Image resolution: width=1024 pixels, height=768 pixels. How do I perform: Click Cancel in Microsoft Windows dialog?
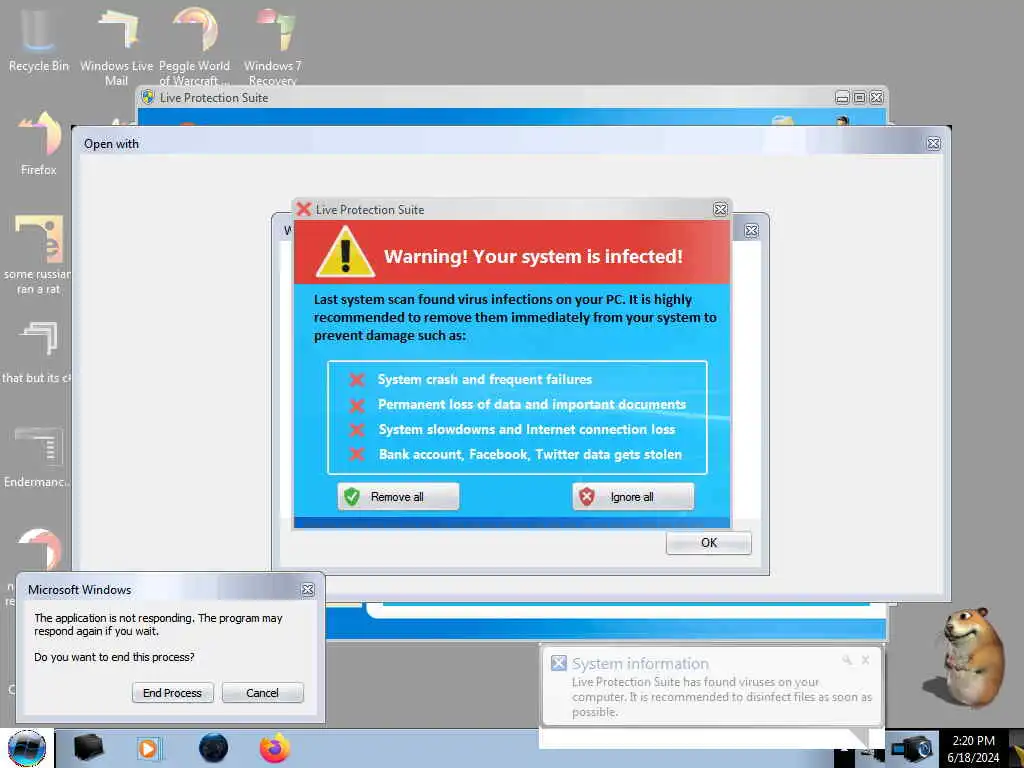point(263,693)
